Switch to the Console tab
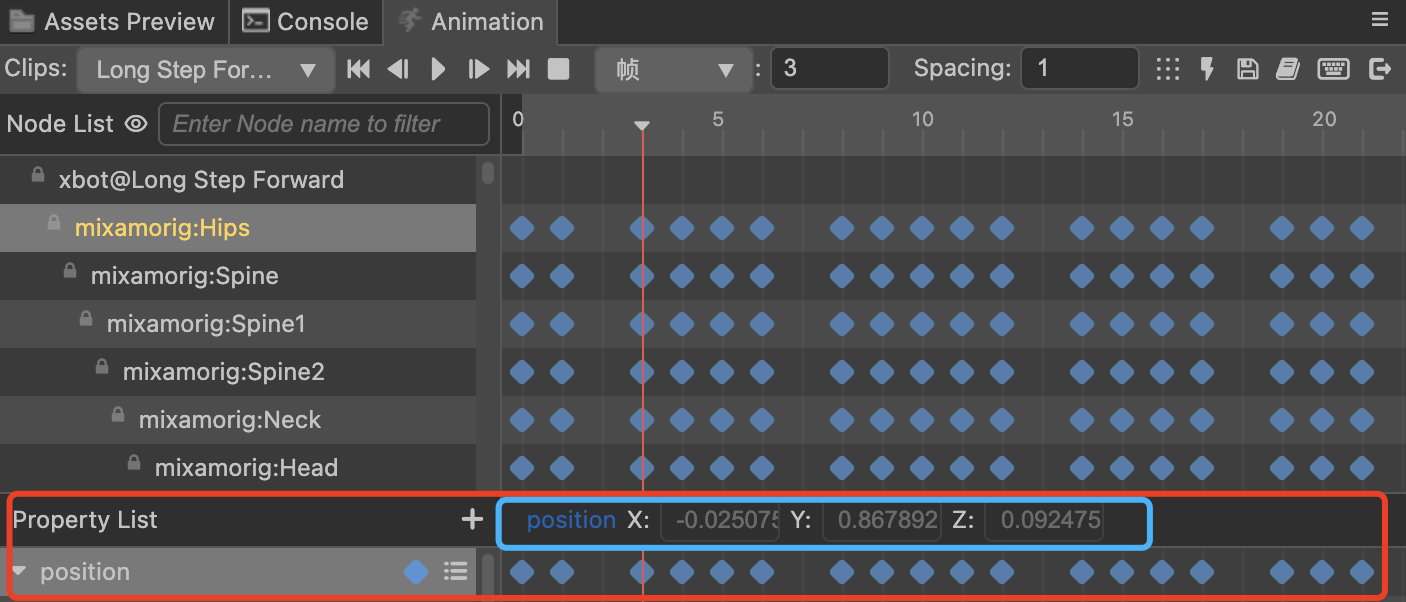This screenshot has height=602, width=1406. 306,21
